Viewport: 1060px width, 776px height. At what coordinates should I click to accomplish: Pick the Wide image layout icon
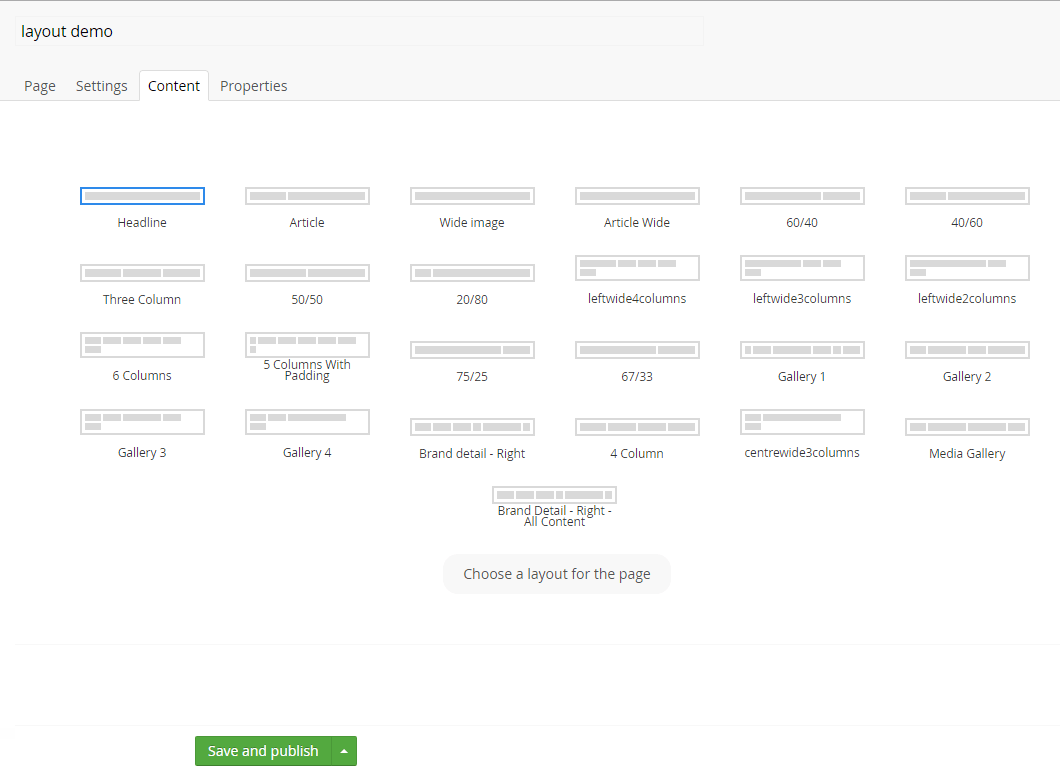[x=472, y=196]
